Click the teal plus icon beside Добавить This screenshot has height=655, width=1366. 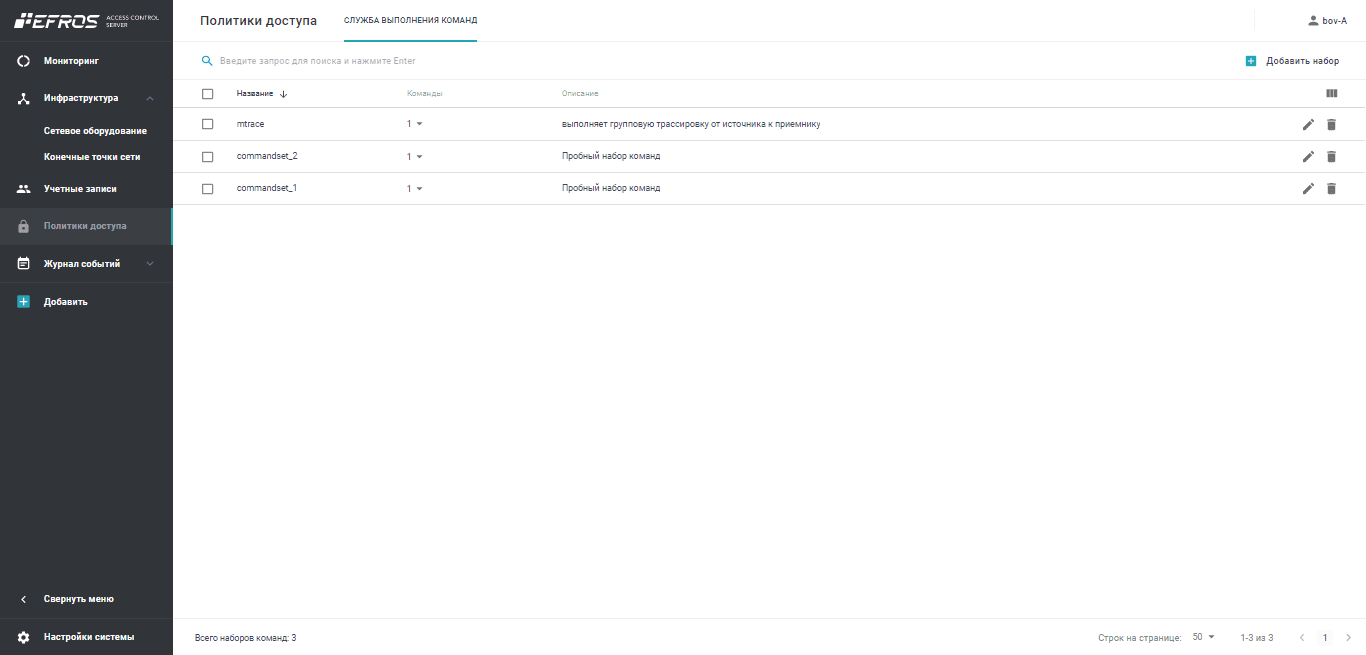(24, 302)
